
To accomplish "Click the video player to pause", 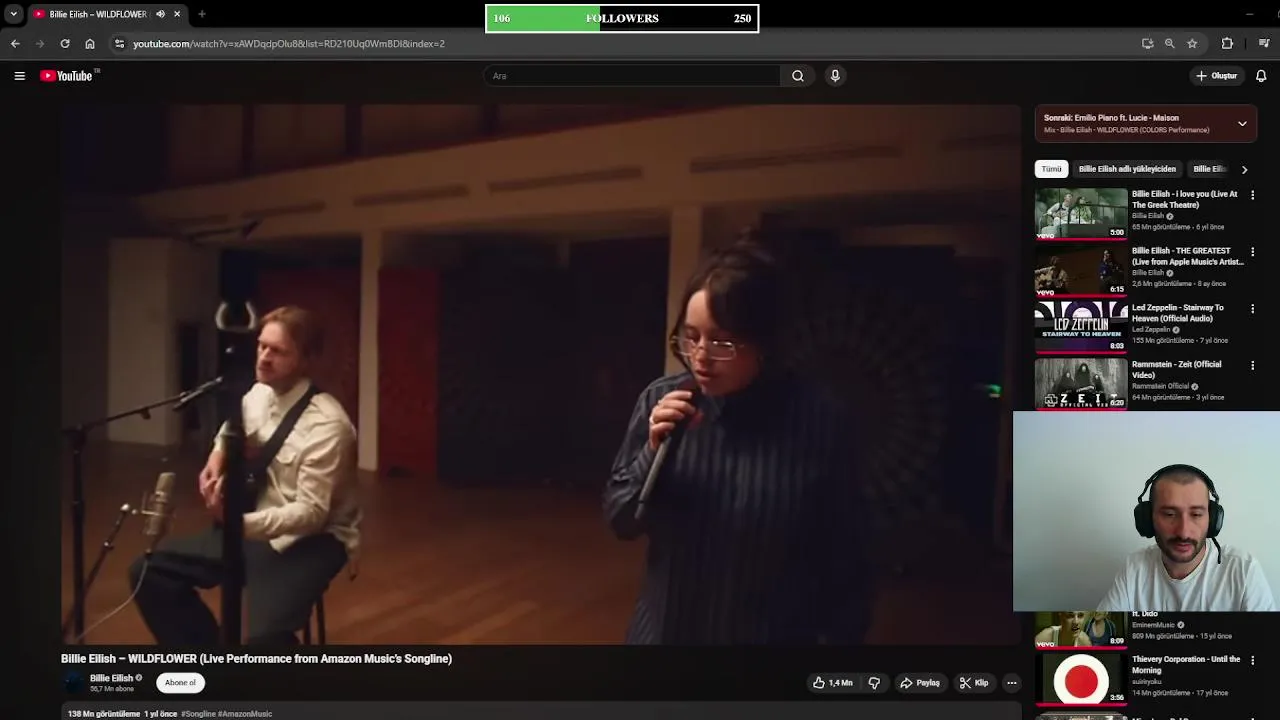I will tap(541, 374).
